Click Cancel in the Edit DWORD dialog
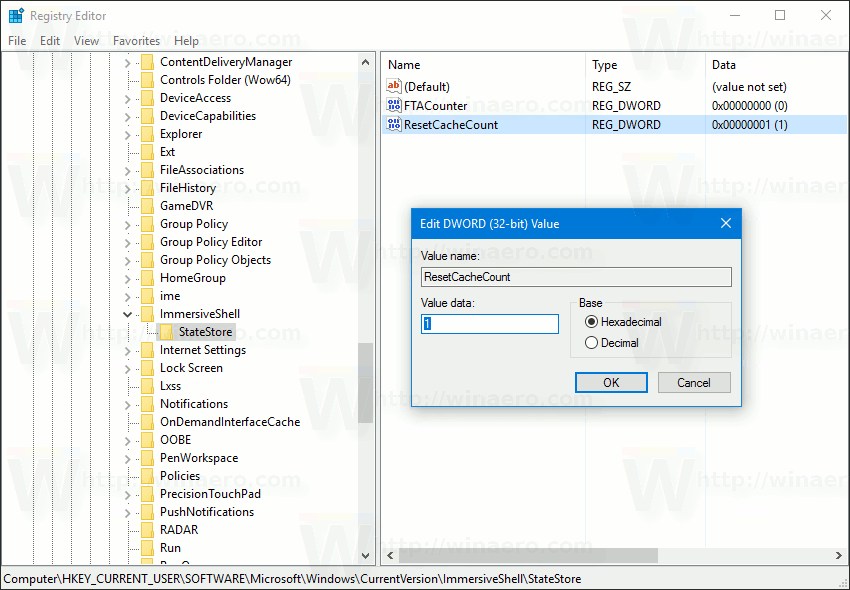Image resolution: width=850 pixels, height=590 pixels. coord(694,382)
